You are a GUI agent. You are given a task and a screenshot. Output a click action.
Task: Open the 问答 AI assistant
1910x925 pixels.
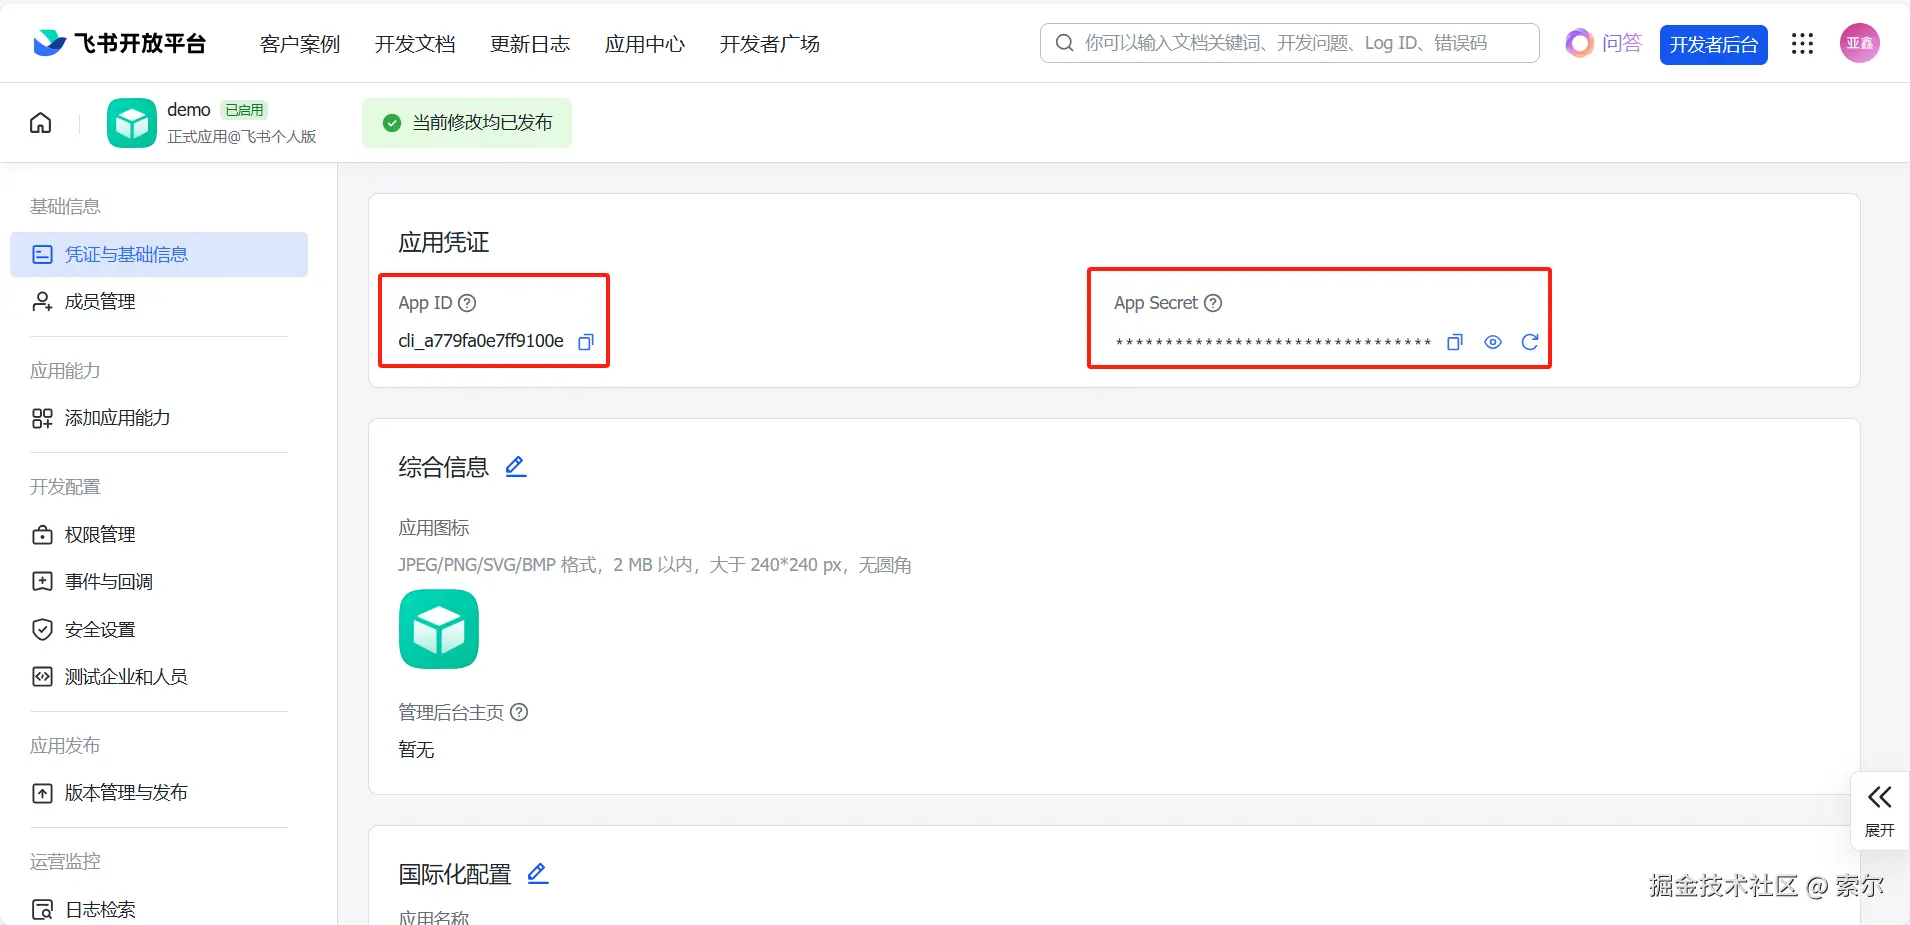point(1603,43)
